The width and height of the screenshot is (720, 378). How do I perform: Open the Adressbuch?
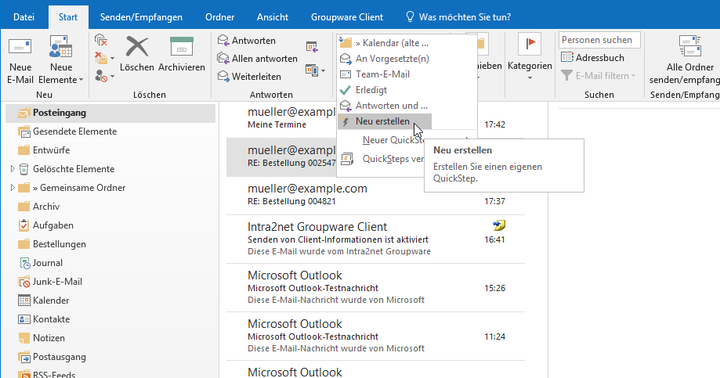click(592, 57)
